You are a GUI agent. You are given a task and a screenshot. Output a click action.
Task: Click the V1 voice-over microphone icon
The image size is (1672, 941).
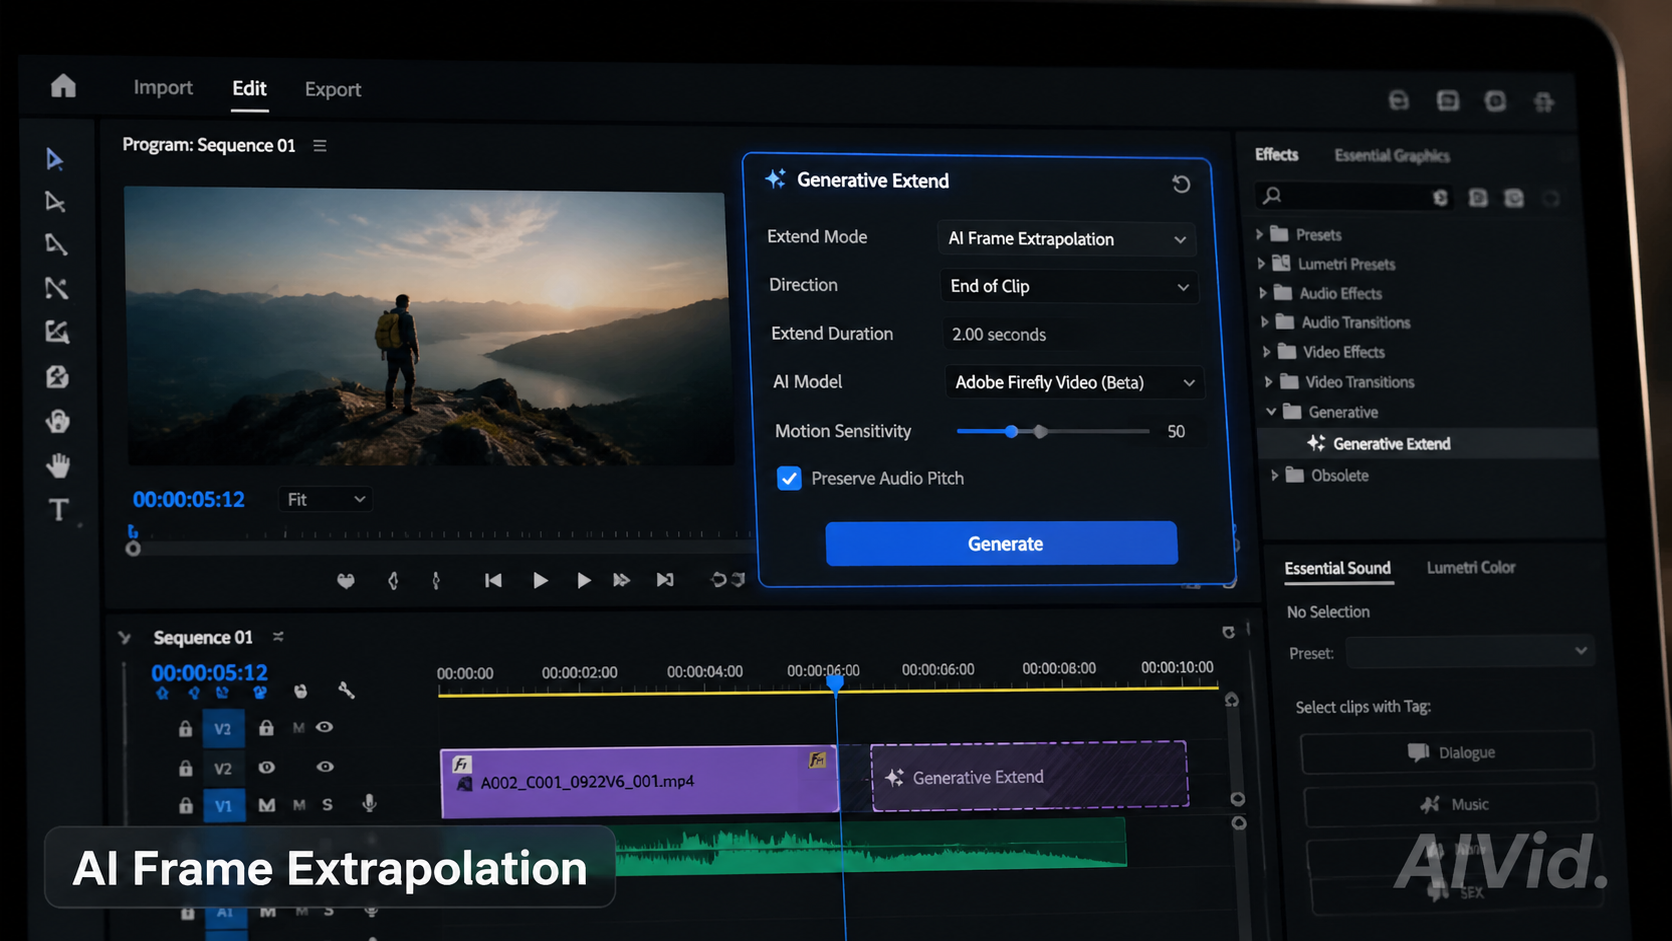coord(369,803)
